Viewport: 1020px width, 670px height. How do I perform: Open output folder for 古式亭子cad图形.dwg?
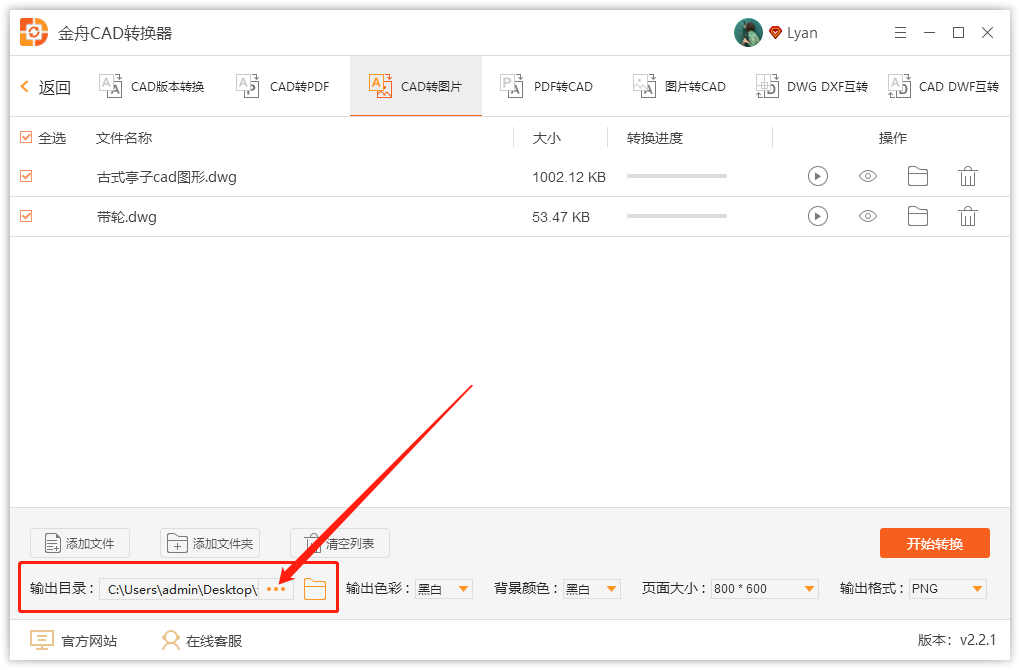click(918, 176)
